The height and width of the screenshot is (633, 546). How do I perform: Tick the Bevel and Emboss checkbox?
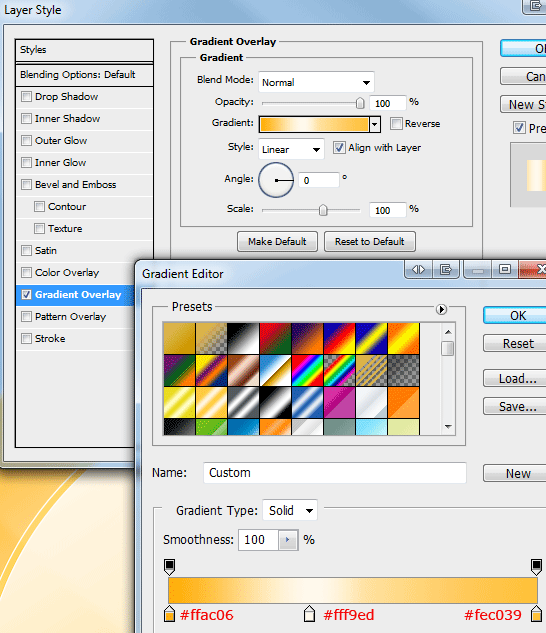coord(26,184)
